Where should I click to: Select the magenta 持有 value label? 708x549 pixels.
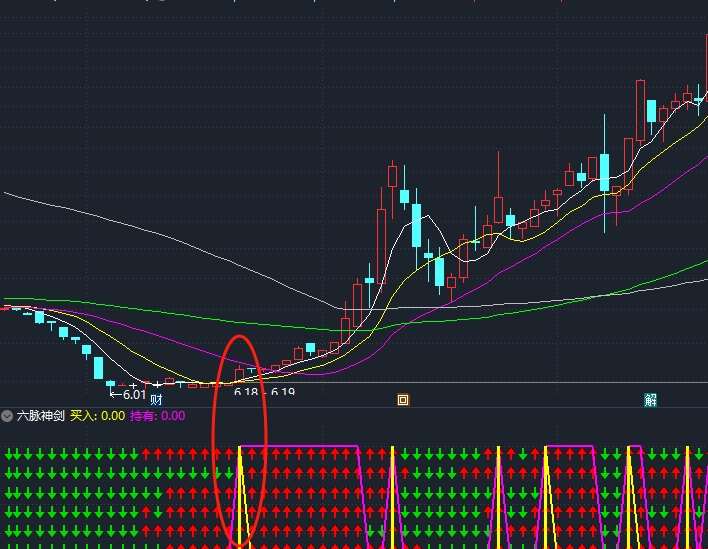(157, 416)
